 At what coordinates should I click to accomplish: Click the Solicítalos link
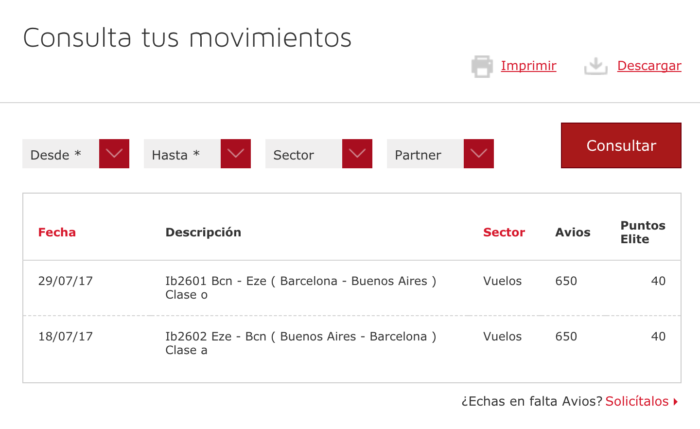click(636, 401)
